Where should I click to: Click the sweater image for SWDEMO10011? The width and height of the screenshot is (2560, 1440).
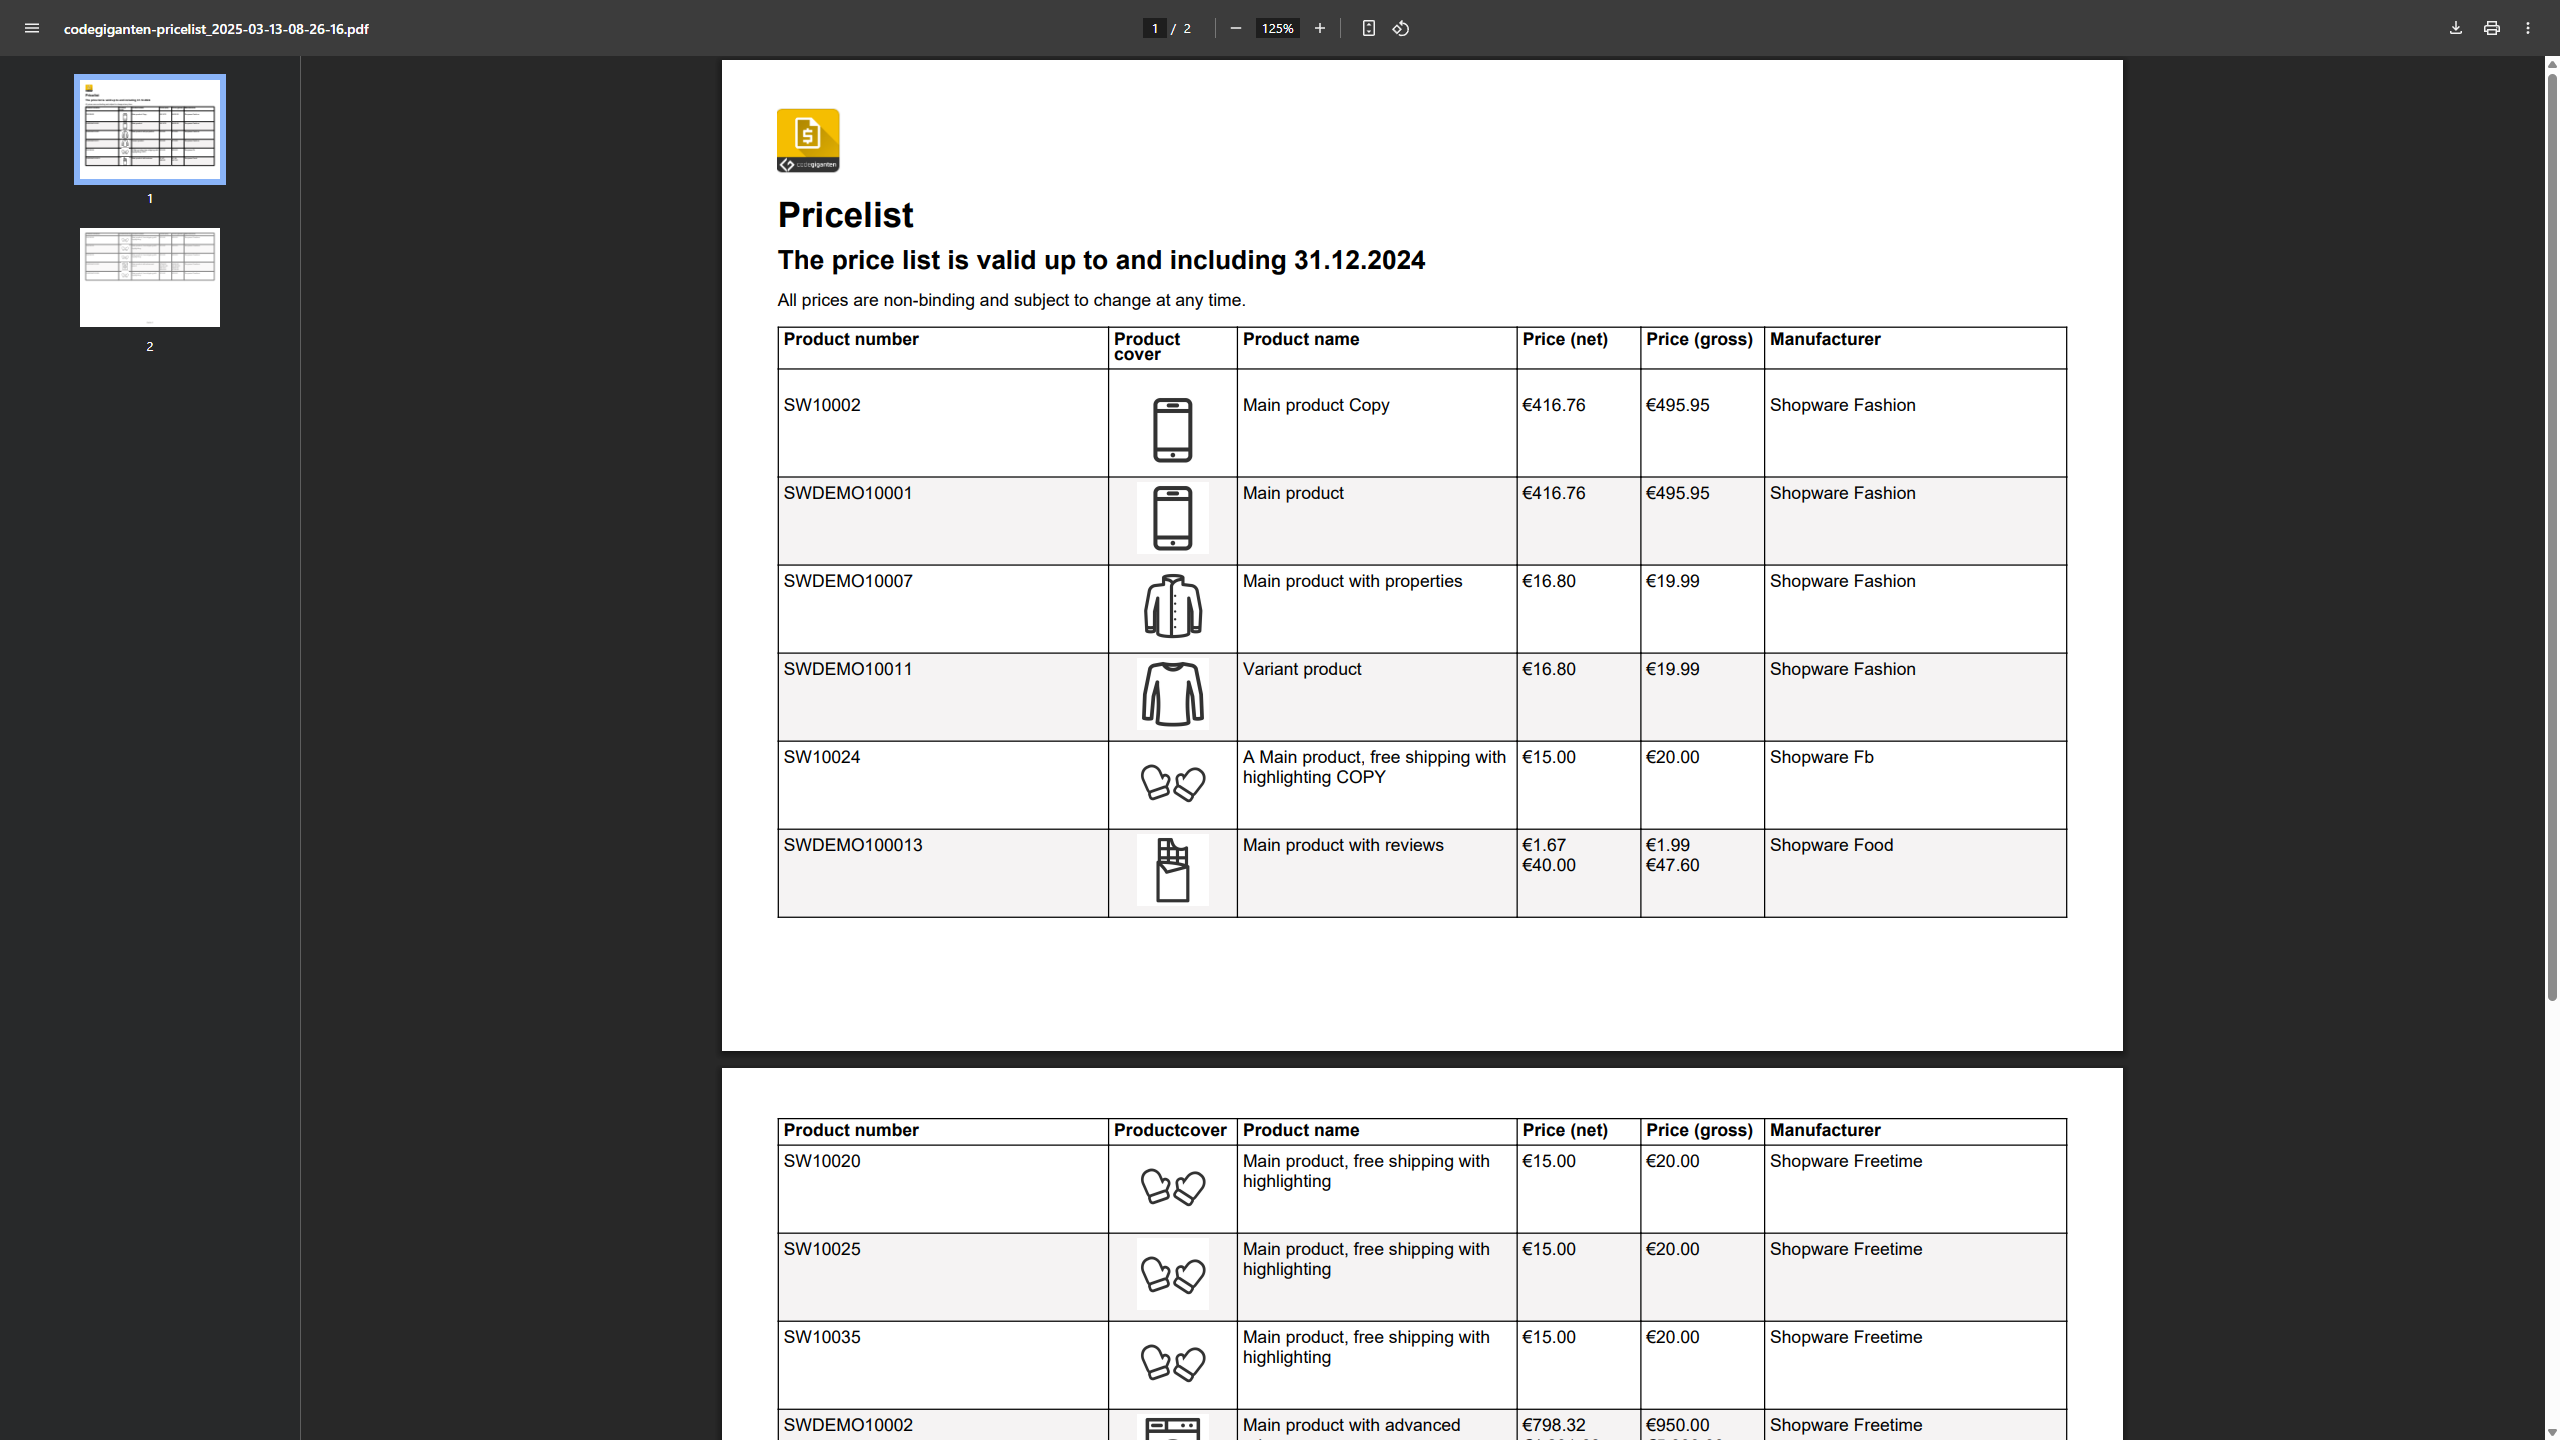point(1172,694)
